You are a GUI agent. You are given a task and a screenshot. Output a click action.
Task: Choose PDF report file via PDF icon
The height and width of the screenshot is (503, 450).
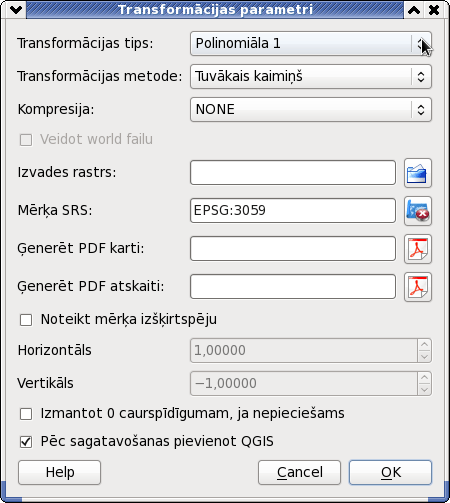(x=418, y=287)
